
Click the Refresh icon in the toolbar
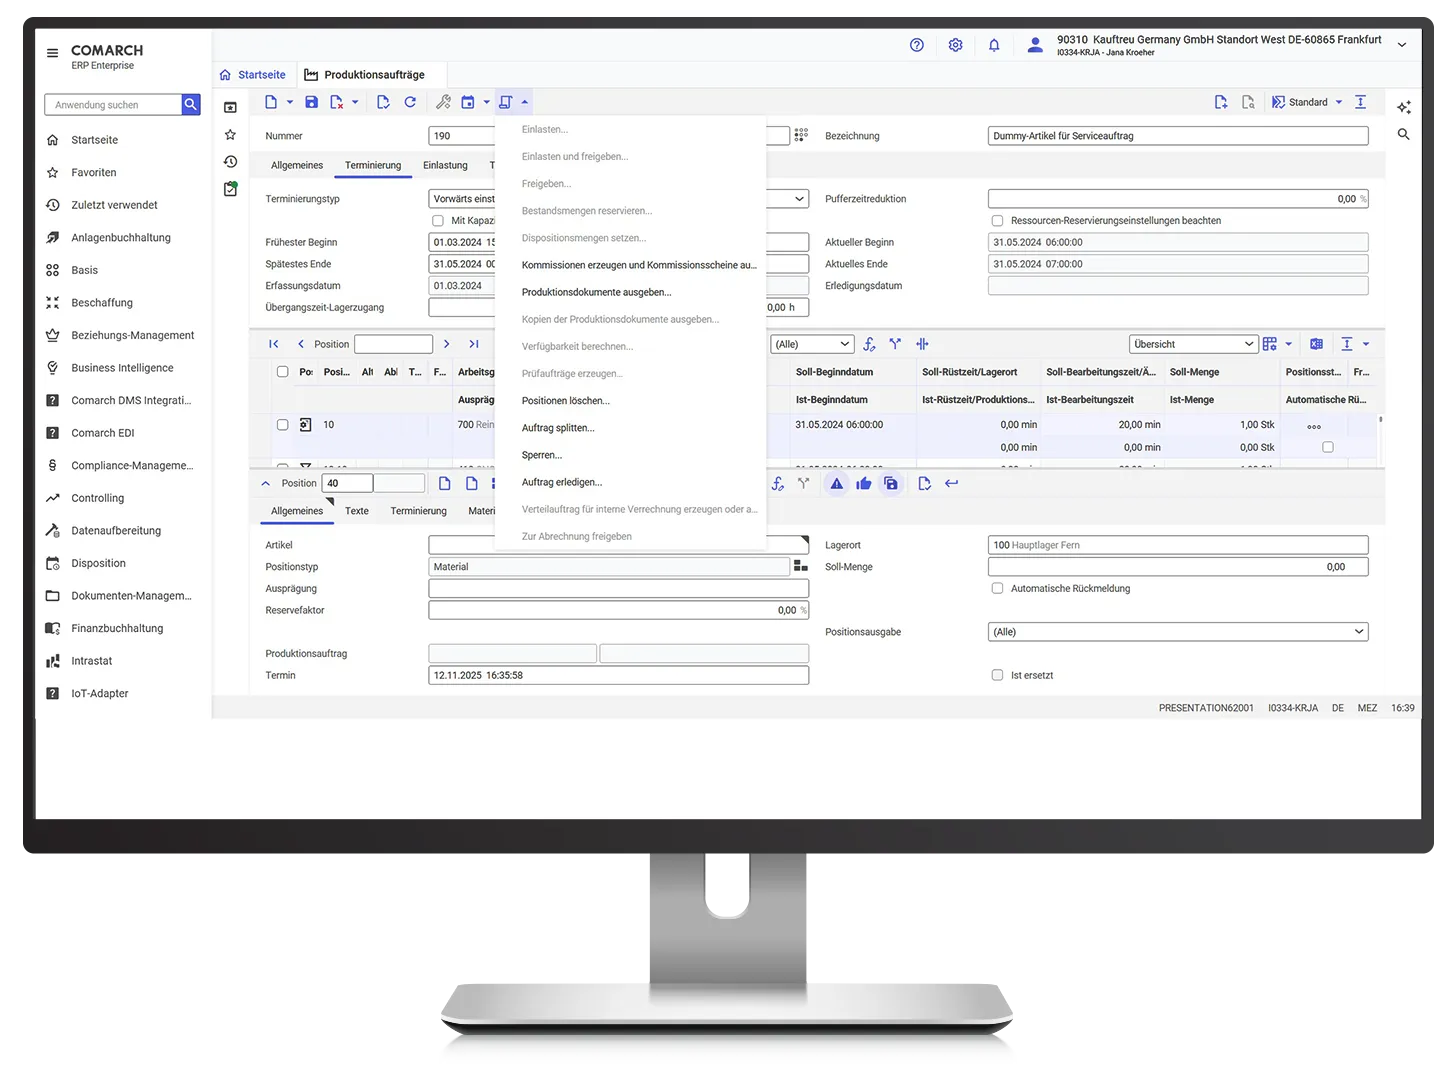(x=410, y=102)
